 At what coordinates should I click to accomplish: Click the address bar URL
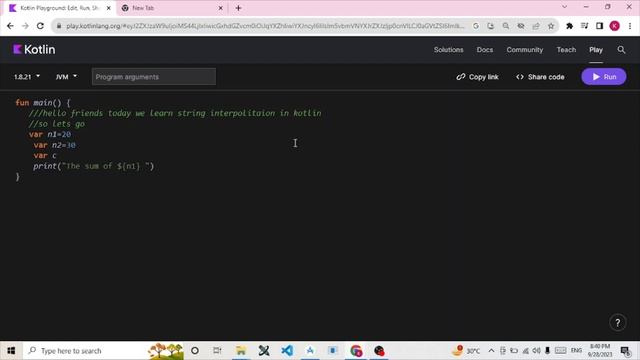265,26
